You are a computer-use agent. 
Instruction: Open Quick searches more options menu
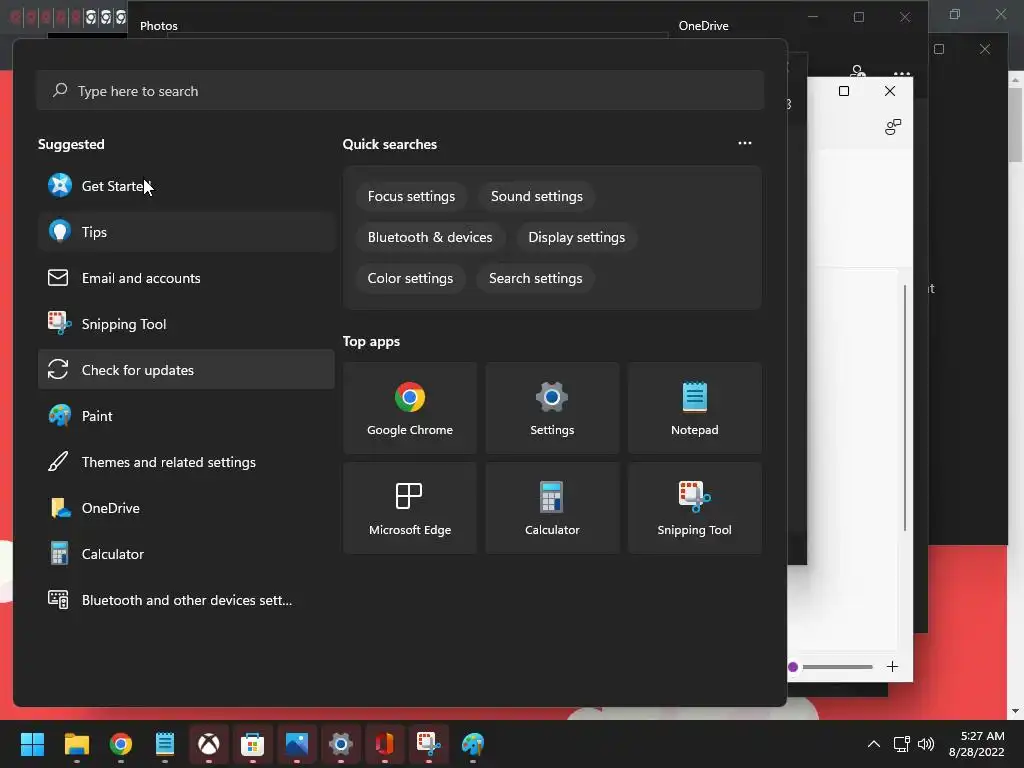744,143
